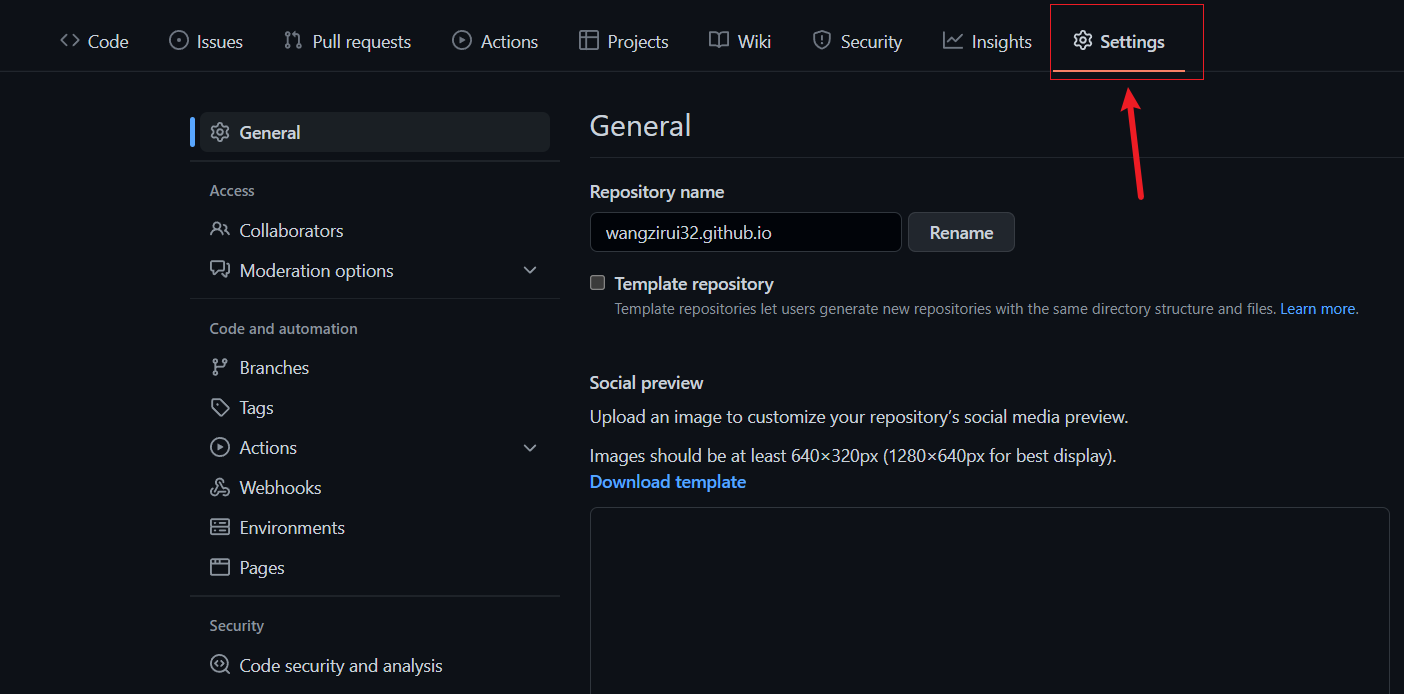The height and width of the screenshot is (694, 1404).
Task: Expand the Moderation options section
Action: [530, 271]
